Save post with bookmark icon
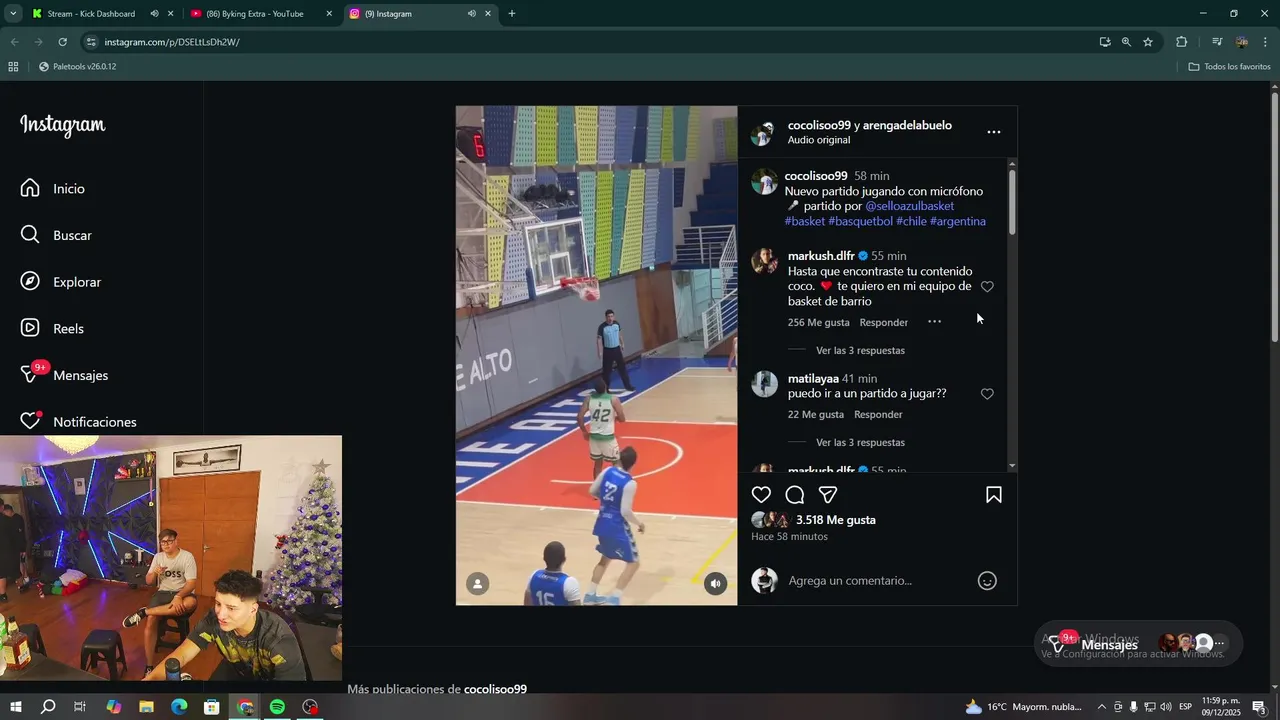The width and height of the screenshot is (1280, 720). (x=994, y=495)
